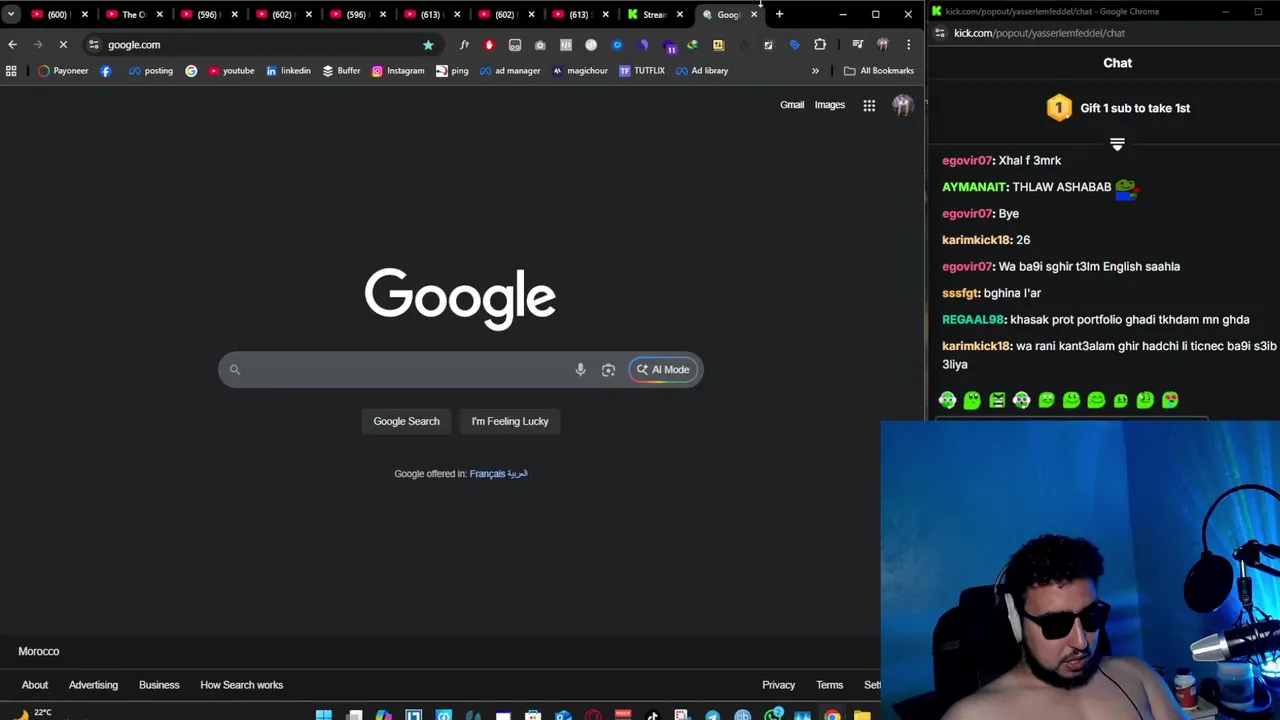Open the Extensions puzzle-piece menu
The height and width of the screenshot is (720, 1280).
pos(820,44)
